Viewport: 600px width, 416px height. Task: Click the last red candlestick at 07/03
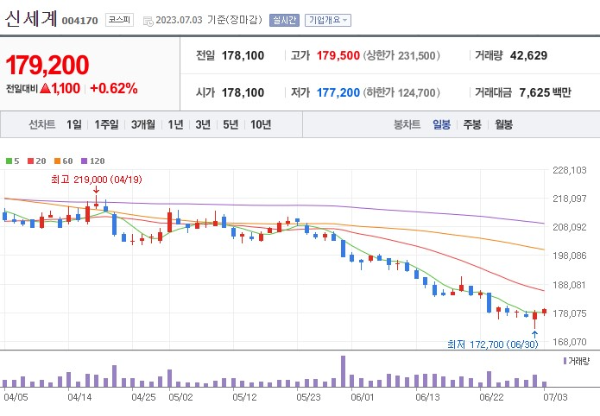pyautogui.click(x=544, y=312)
